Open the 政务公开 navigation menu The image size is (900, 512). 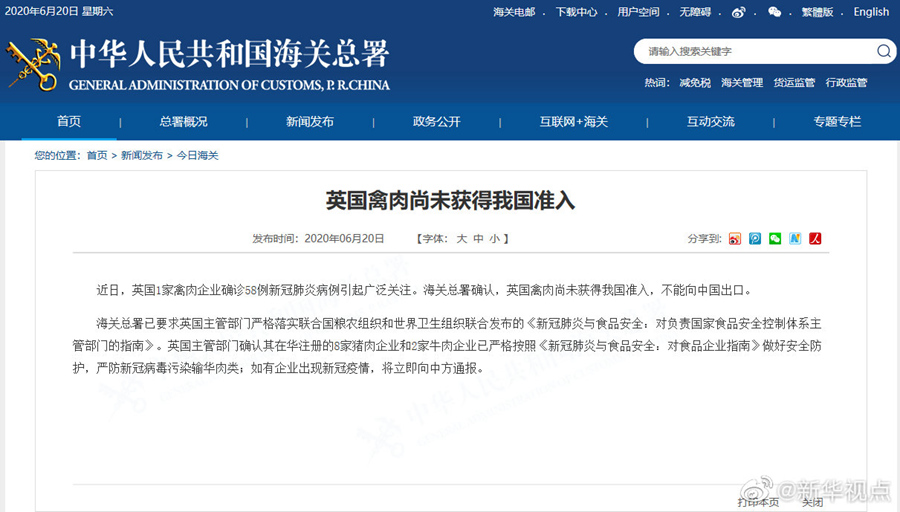tap(437, 122)
